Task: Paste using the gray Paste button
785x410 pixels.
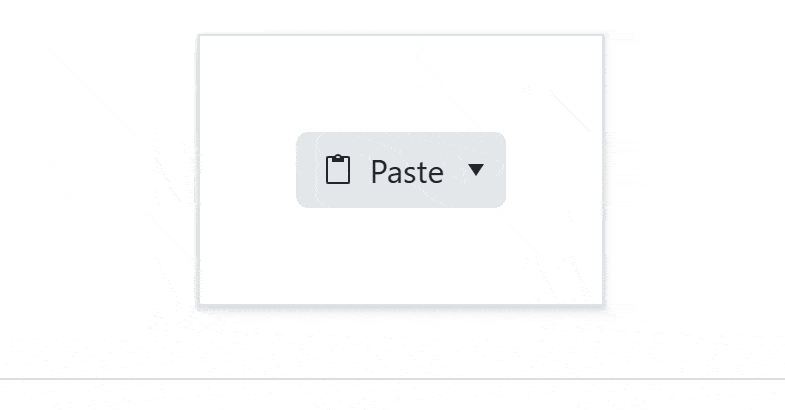Action: [x=401, y=170]
